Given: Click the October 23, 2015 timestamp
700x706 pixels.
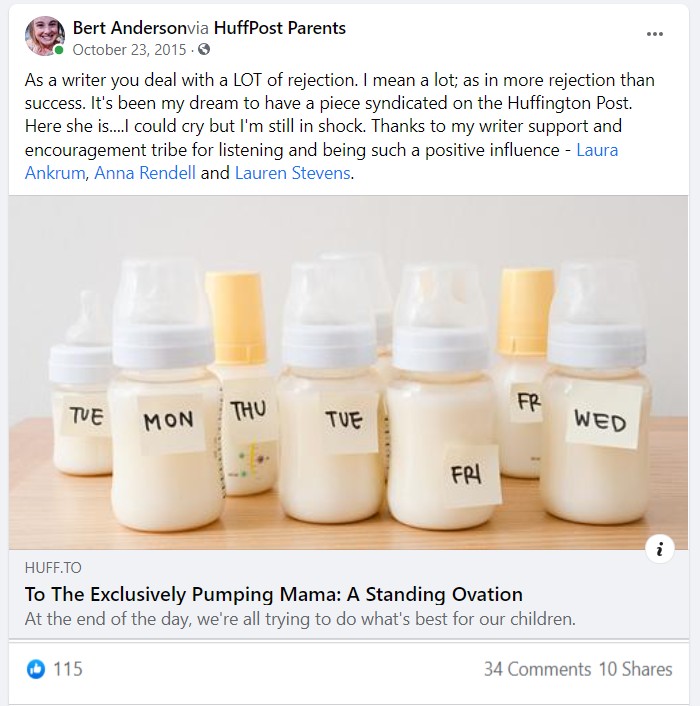Looking at the screenshot, I should point(129,50).
